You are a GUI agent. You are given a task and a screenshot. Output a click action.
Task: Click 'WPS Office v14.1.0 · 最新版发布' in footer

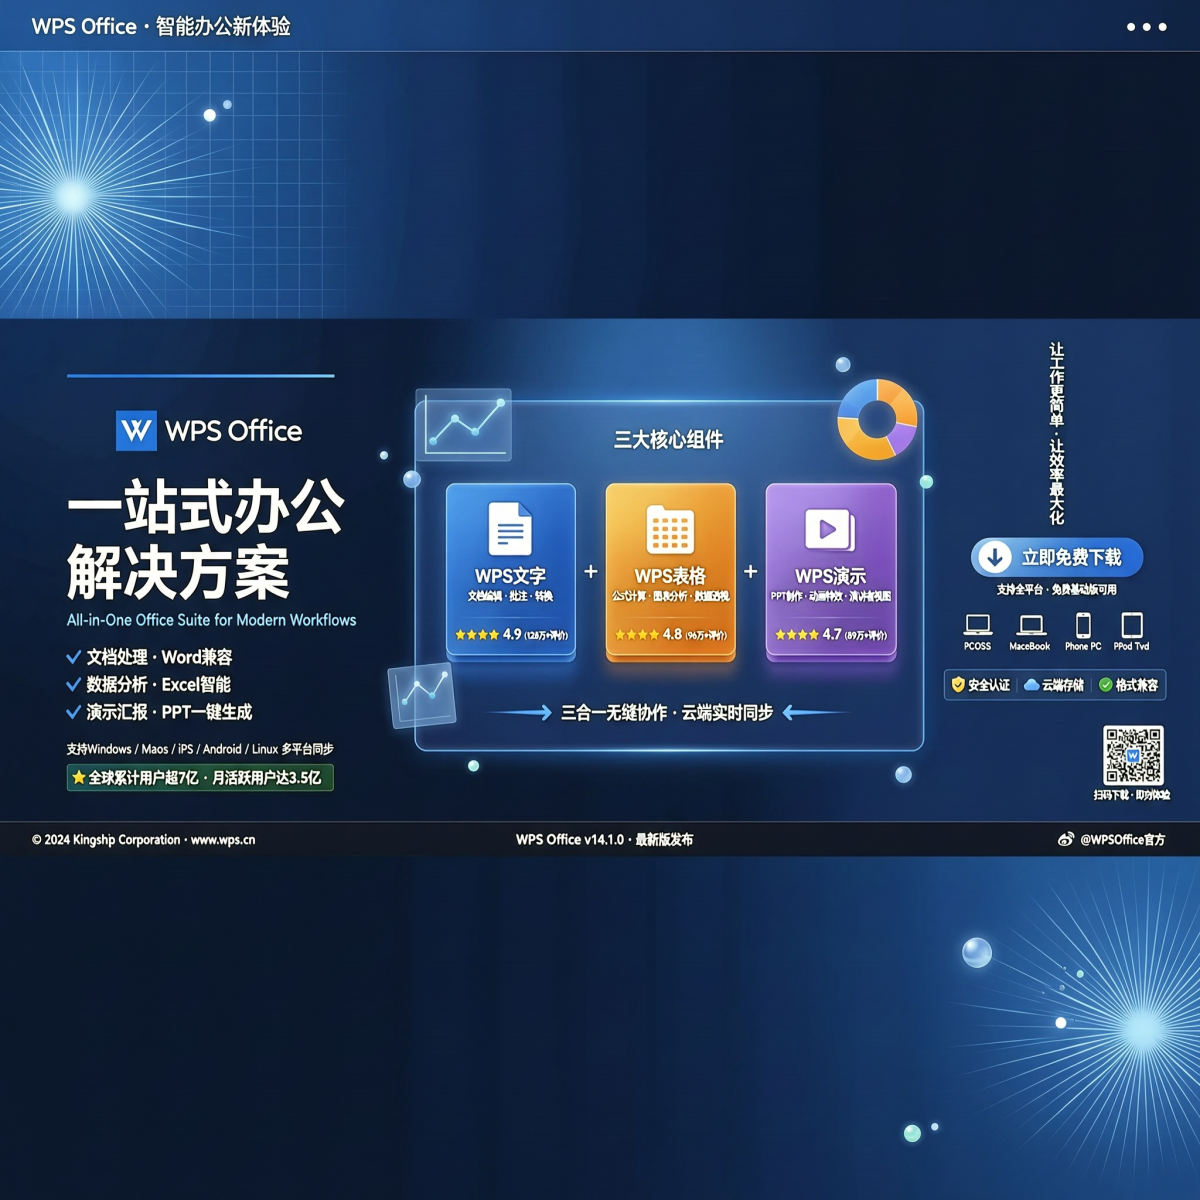604,840
